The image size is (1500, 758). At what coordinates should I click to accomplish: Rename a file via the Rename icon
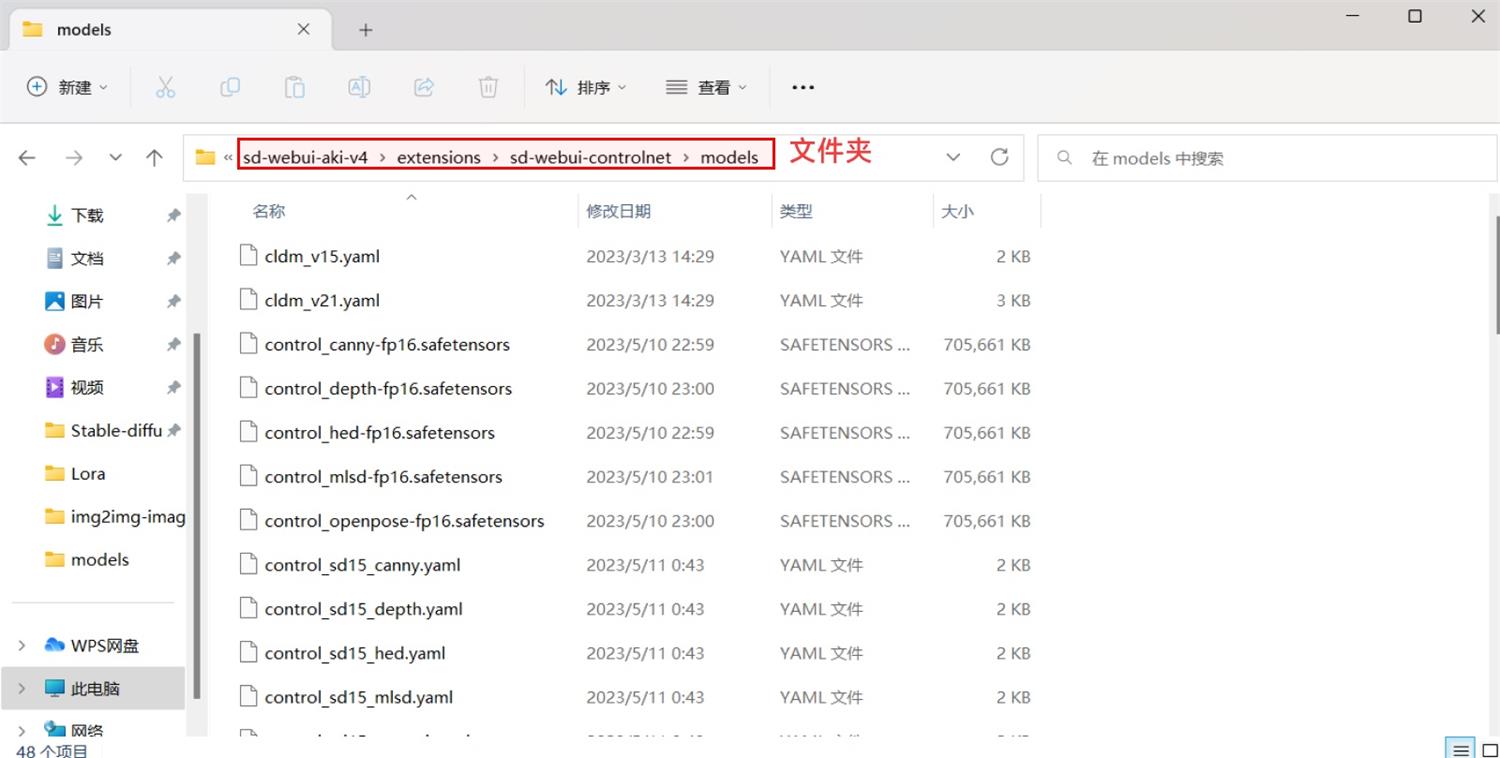(x=359, y=87)
